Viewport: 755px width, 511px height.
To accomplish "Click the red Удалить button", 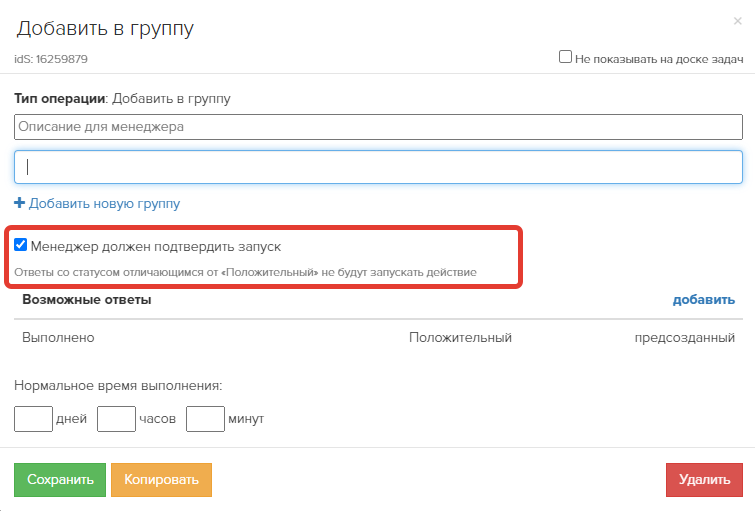I will 704,480.
